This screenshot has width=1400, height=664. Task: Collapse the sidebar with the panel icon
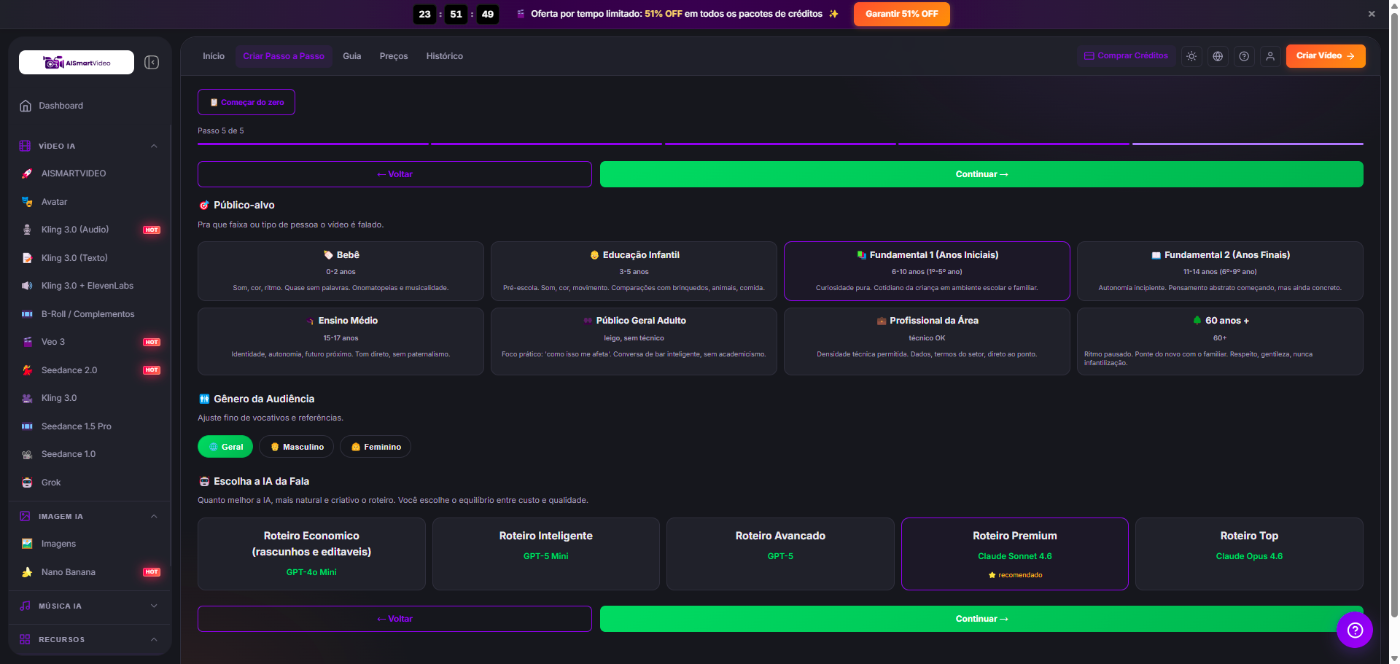tap(151, 62)
